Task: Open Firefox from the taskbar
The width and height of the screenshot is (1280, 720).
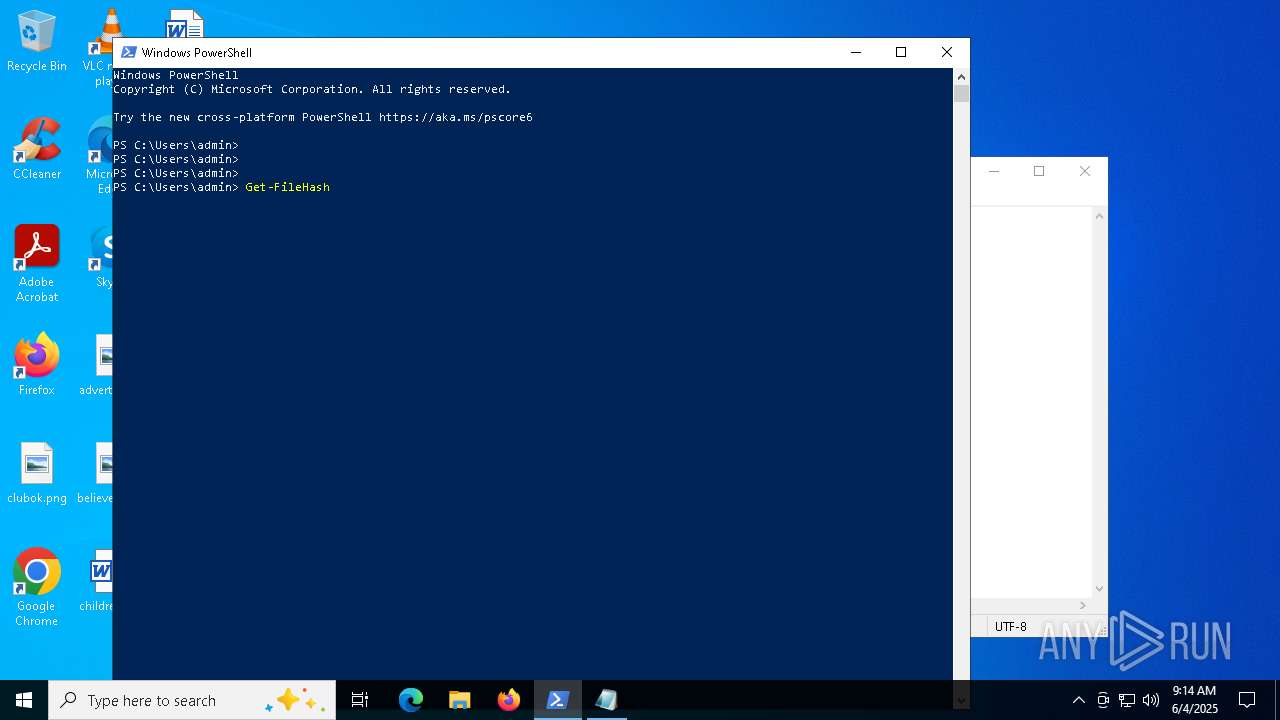Action: tap(509, 700)
